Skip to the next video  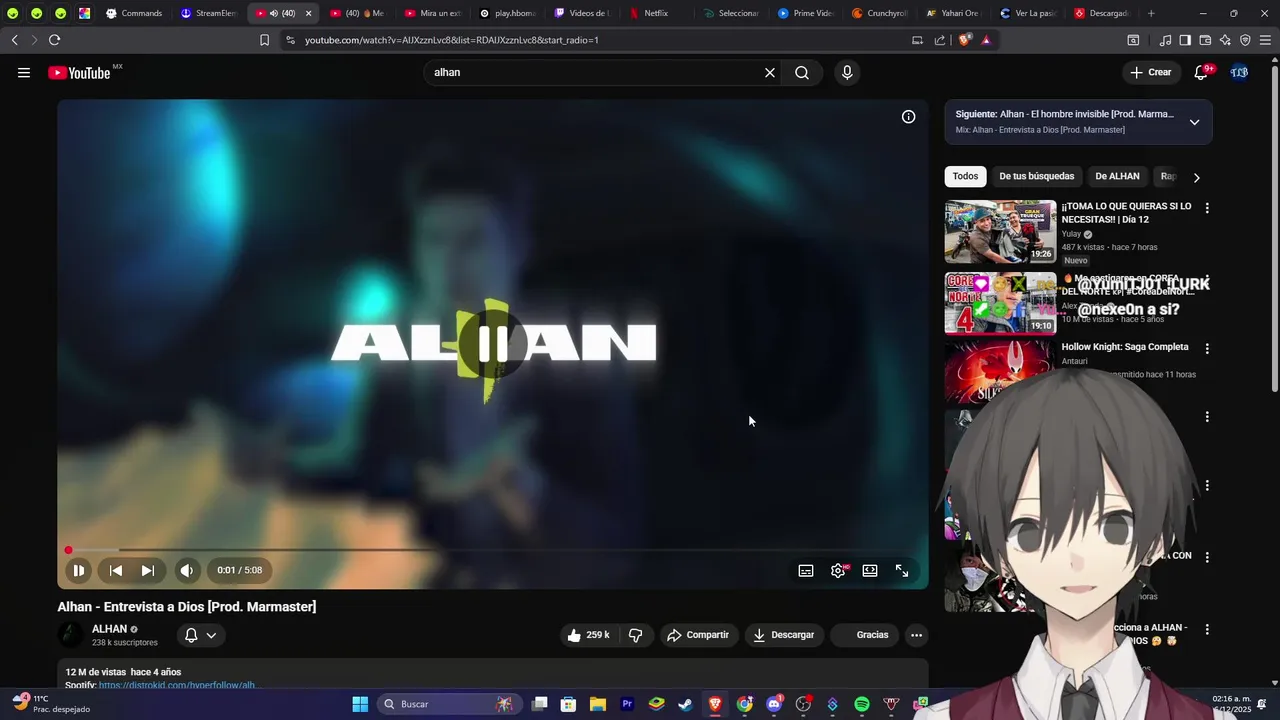coord(147,570)
